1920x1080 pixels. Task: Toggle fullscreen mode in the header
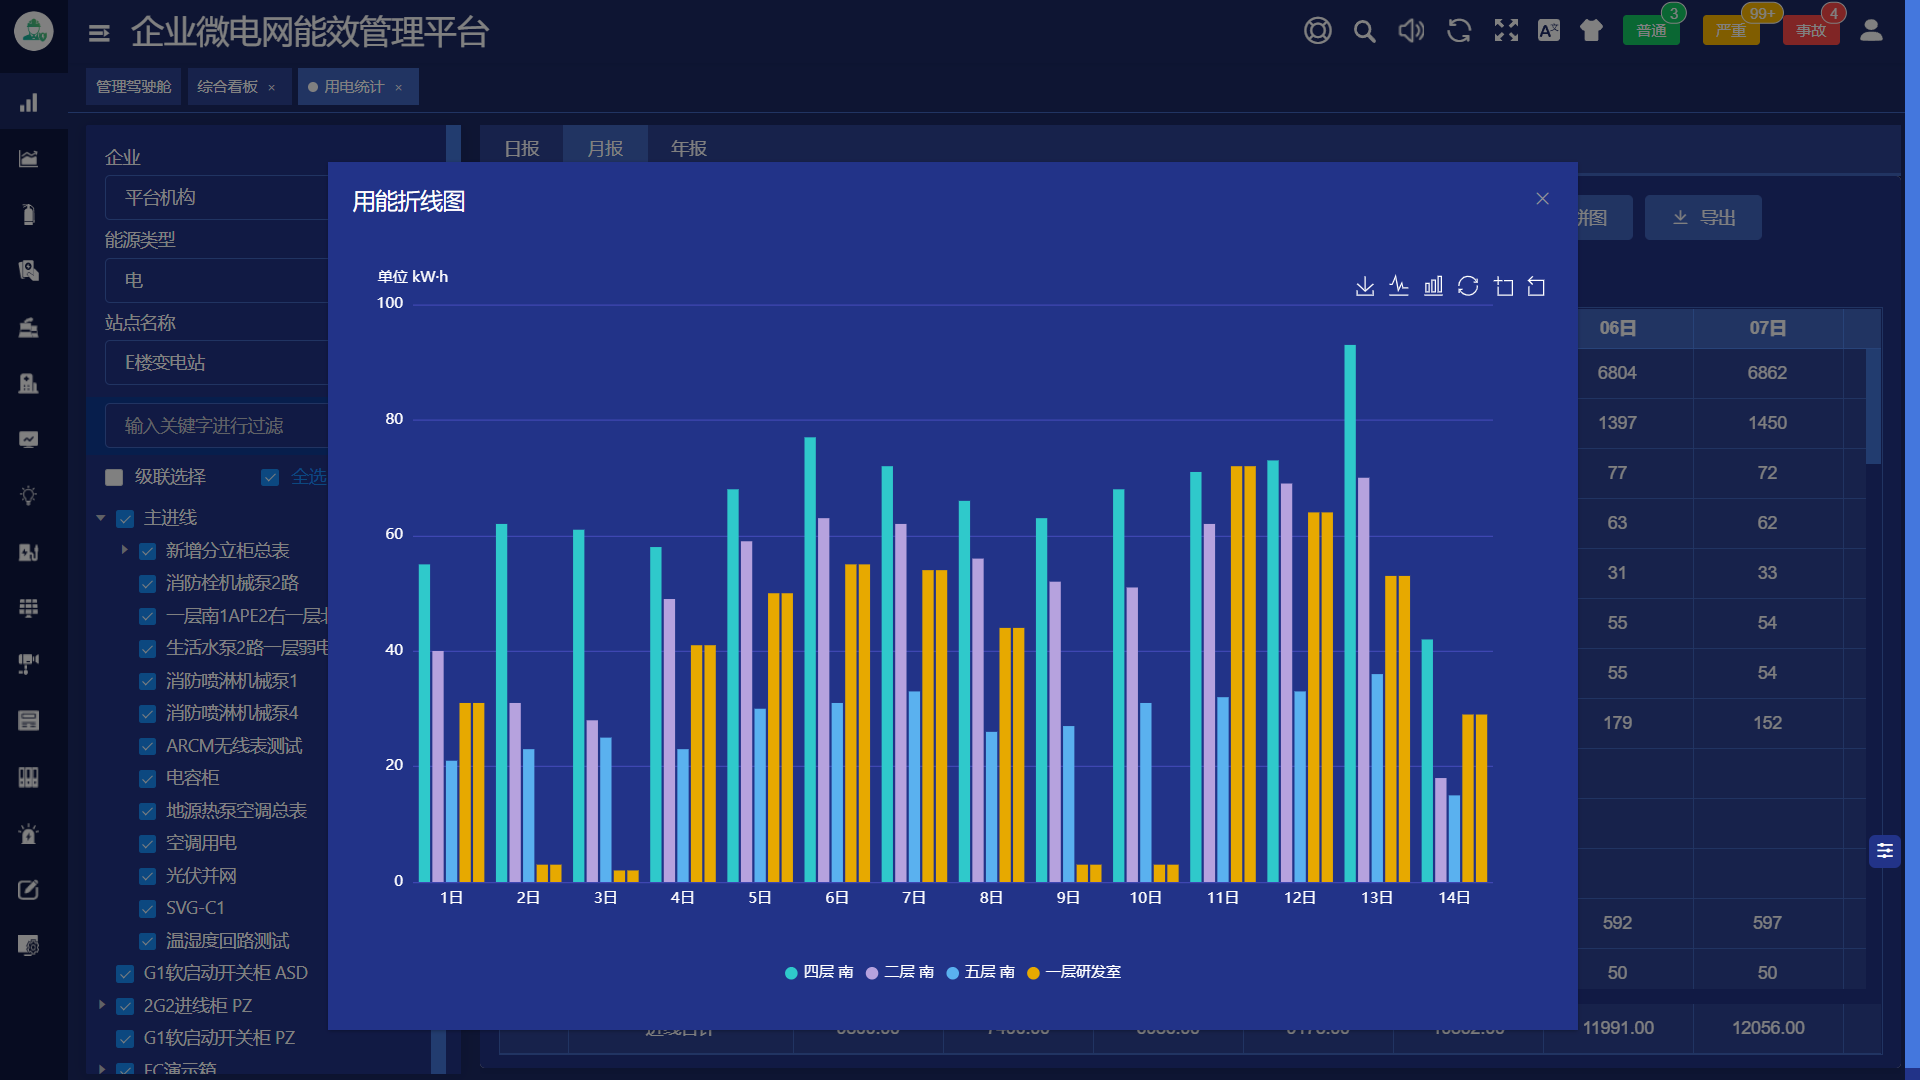coord(1506,31)
